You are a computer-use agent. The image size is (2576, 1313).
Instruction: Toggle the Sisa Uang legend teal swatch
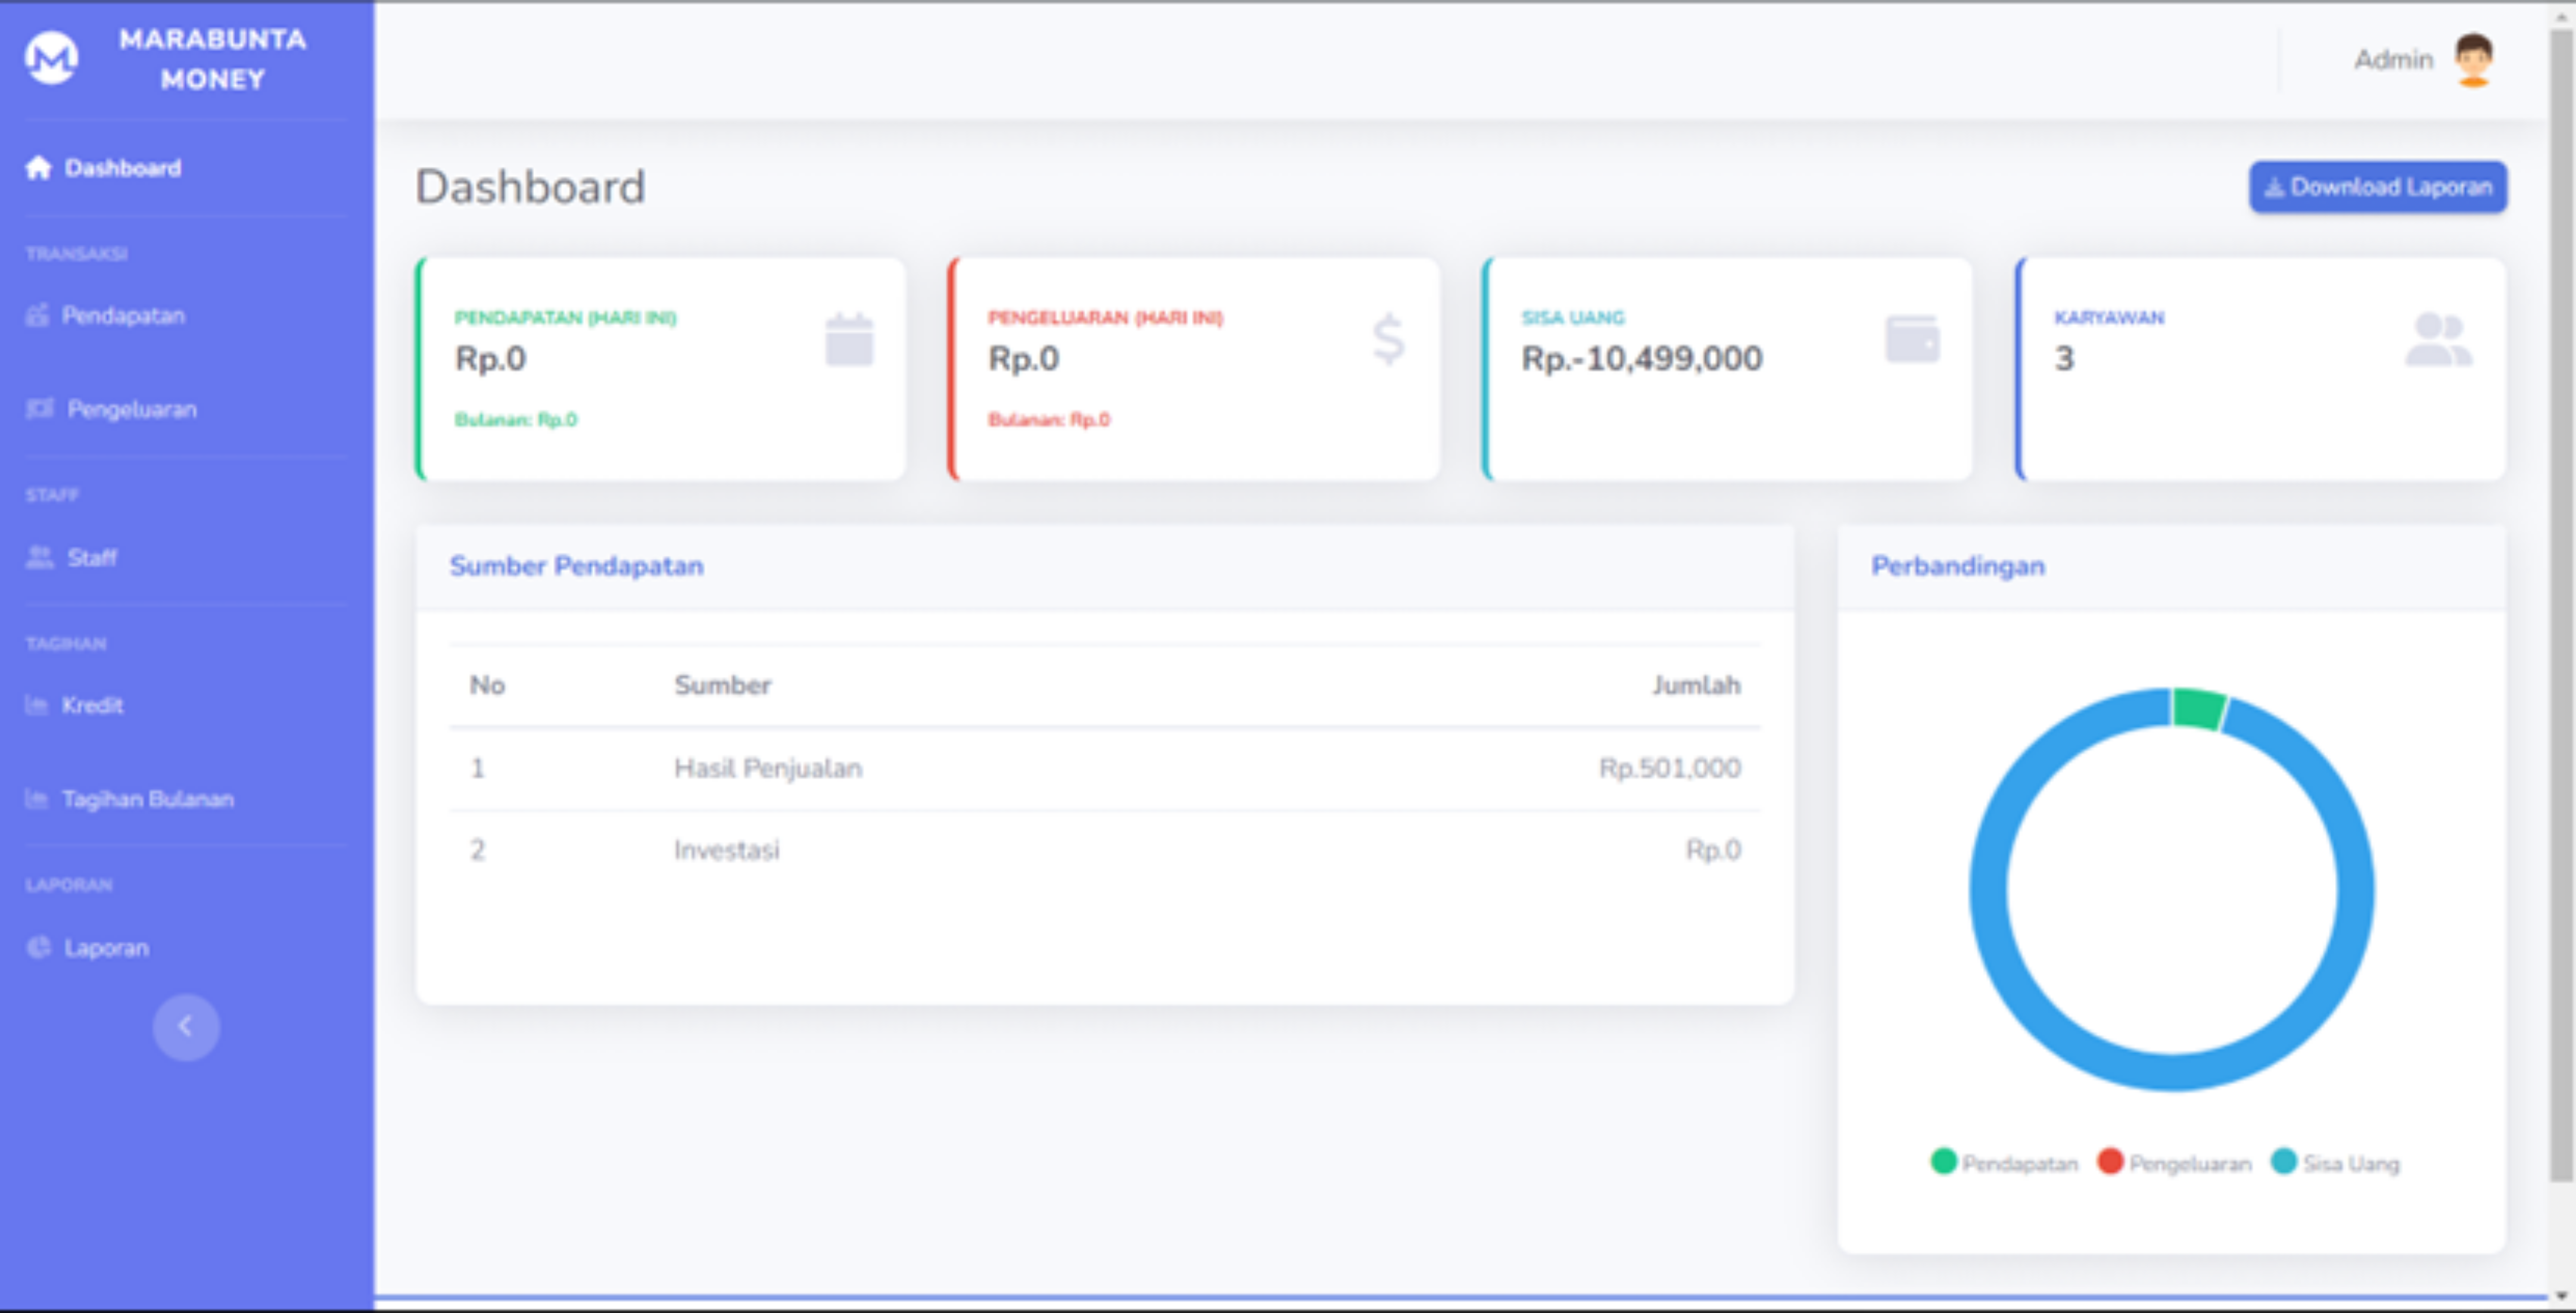click(2284, 1161)
